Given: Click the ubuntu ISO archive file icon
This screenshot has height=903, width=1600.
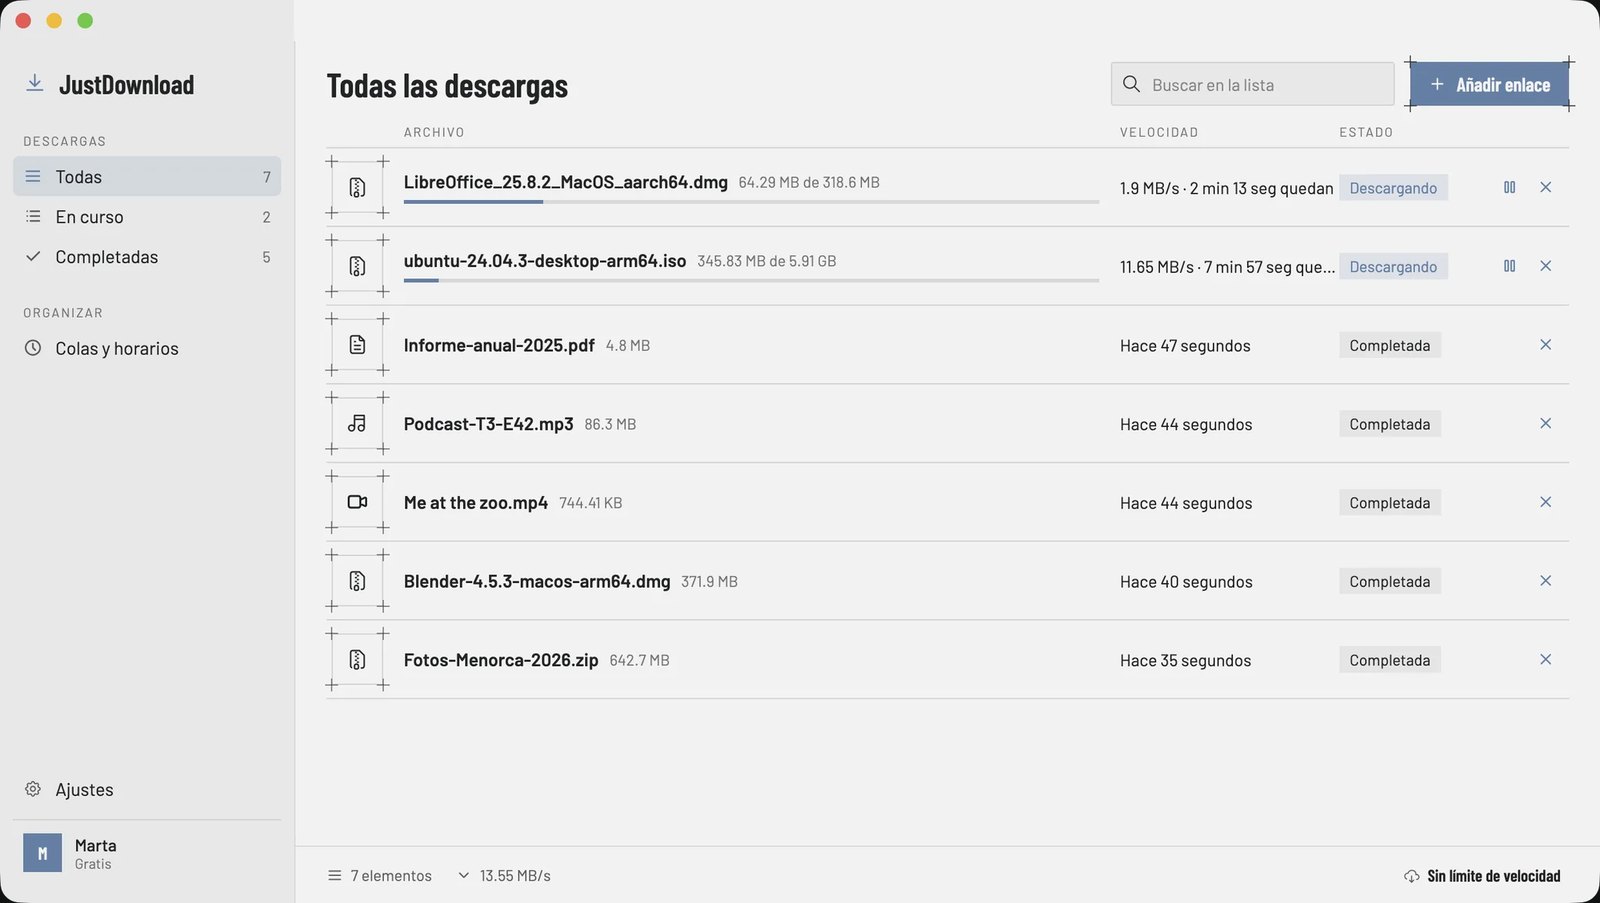Looking at the screenshot, I should click(x=357, y=266).
